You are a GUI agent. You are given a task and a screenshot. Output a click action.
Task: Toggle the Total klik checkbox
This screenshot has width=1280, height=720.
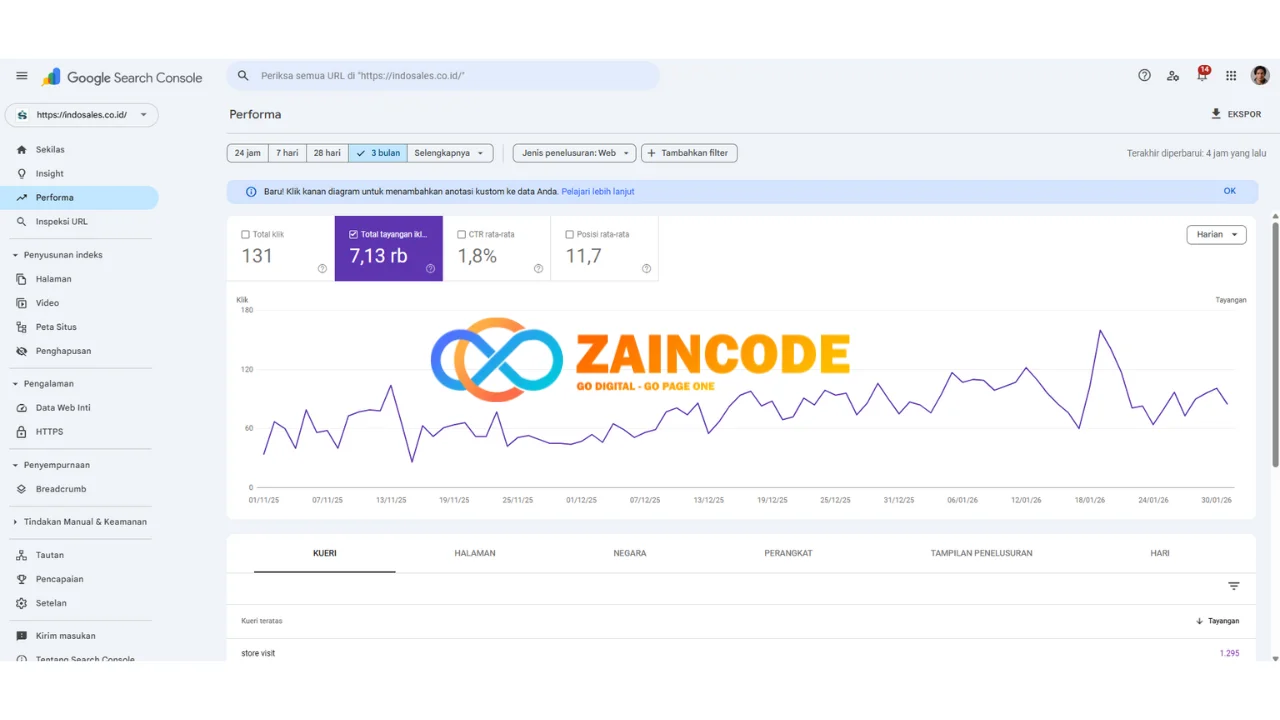(x=246, y=235)
